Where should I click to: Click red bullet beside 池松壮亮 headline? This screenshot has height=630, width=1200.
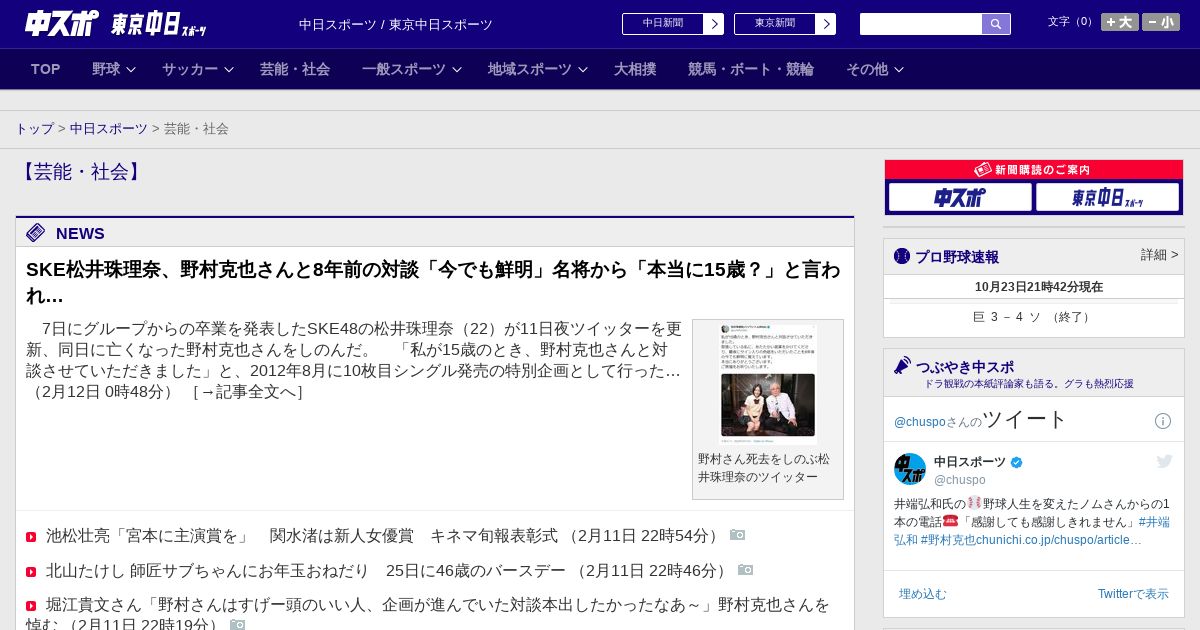click(31, 537)
